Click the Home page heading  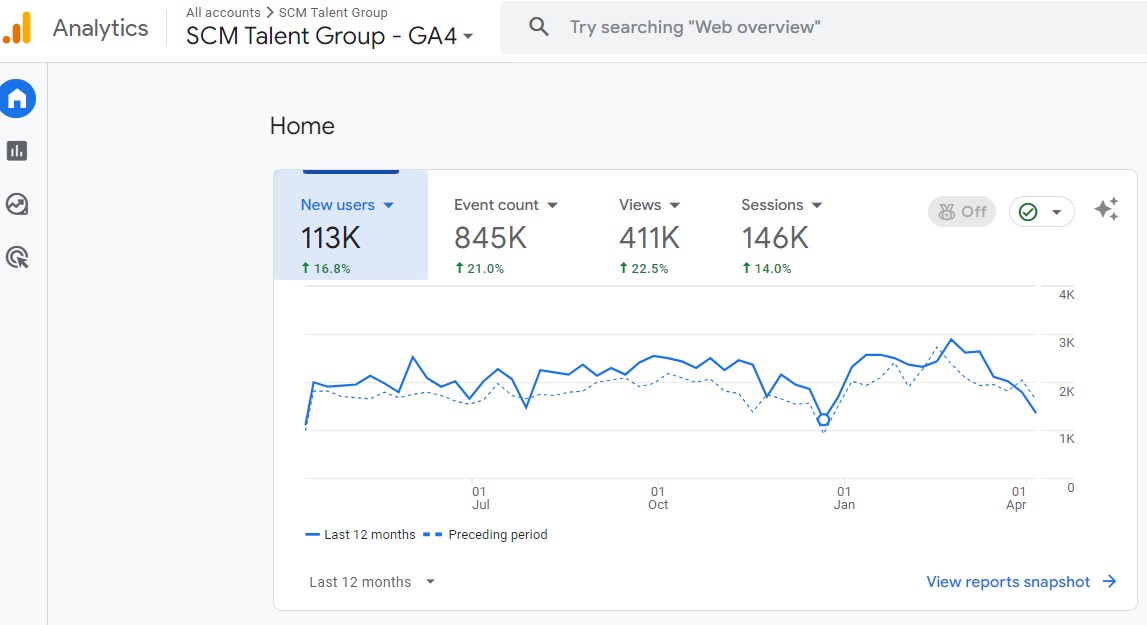pos(302,126)
